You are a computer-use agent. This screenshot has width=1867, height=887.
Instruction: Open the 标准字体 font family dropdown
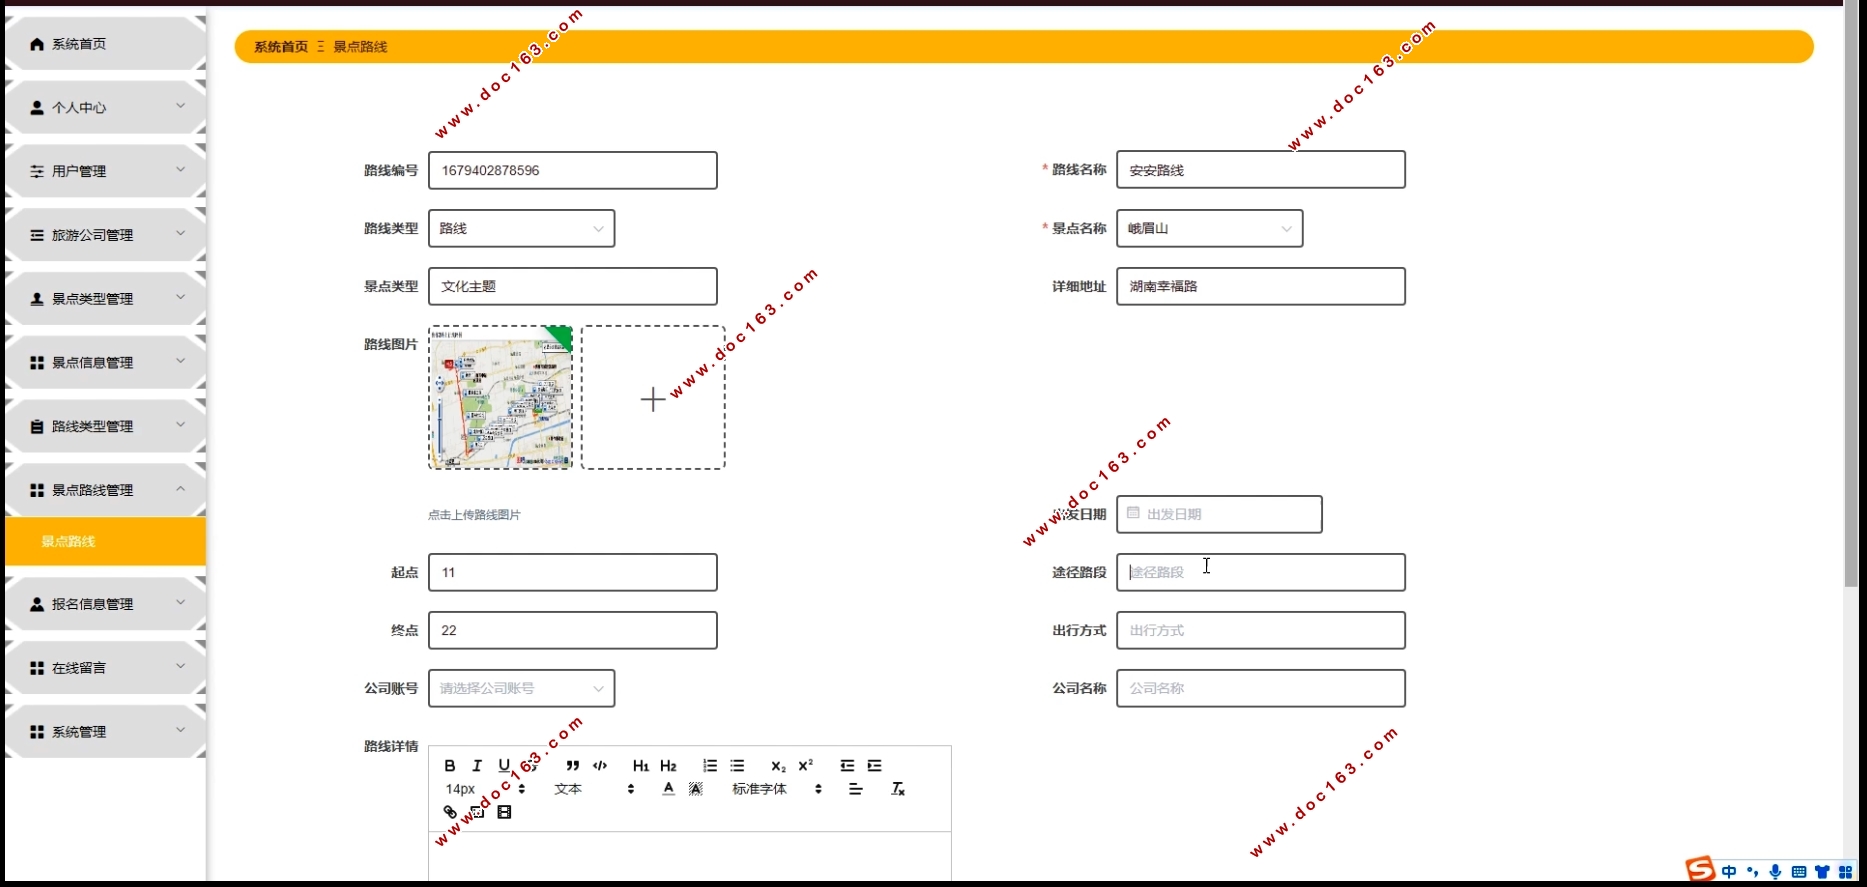[x=777, y=789]
